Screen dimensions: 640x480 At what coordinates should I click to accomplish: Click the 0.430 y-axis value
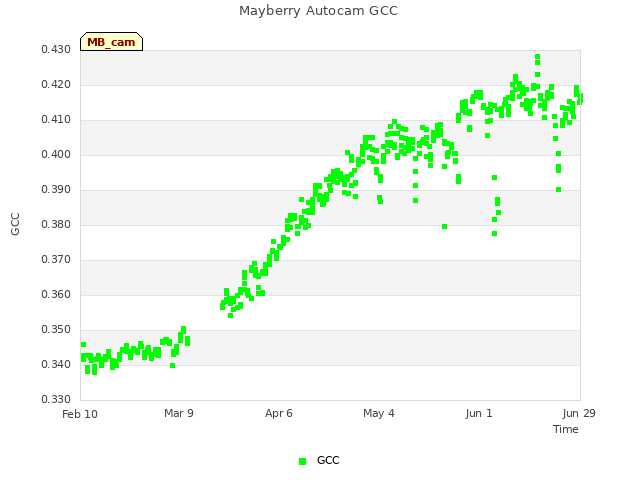(56, 50)
